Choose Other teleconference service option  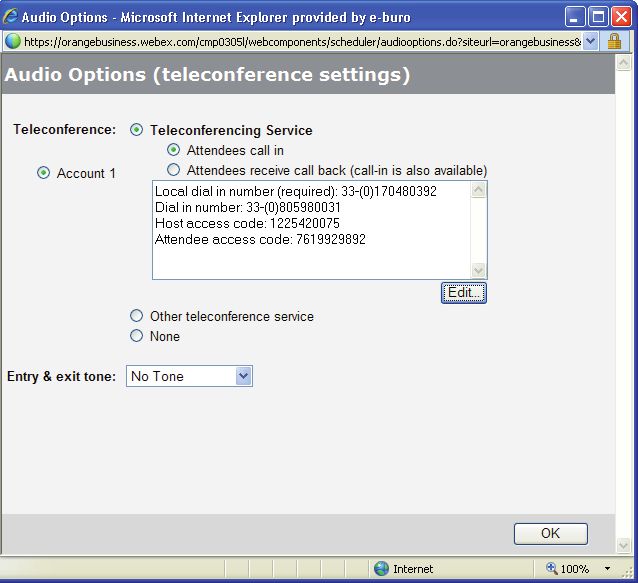pos(136,316)
